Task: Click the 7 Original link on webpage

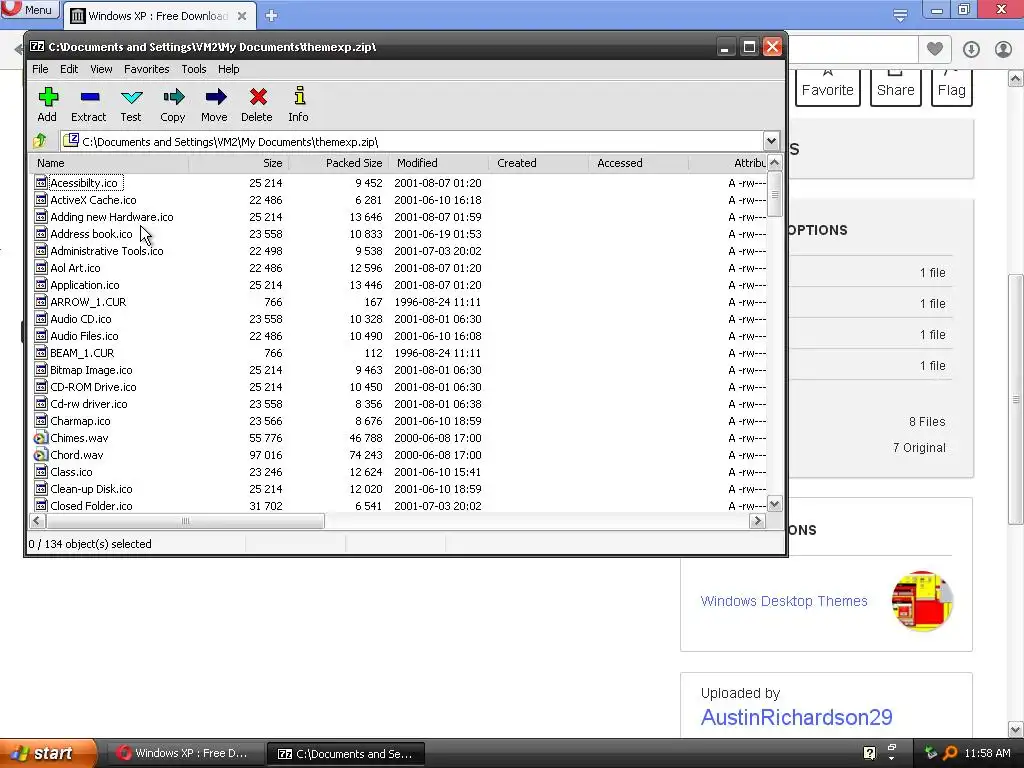Action: [919, 447]
